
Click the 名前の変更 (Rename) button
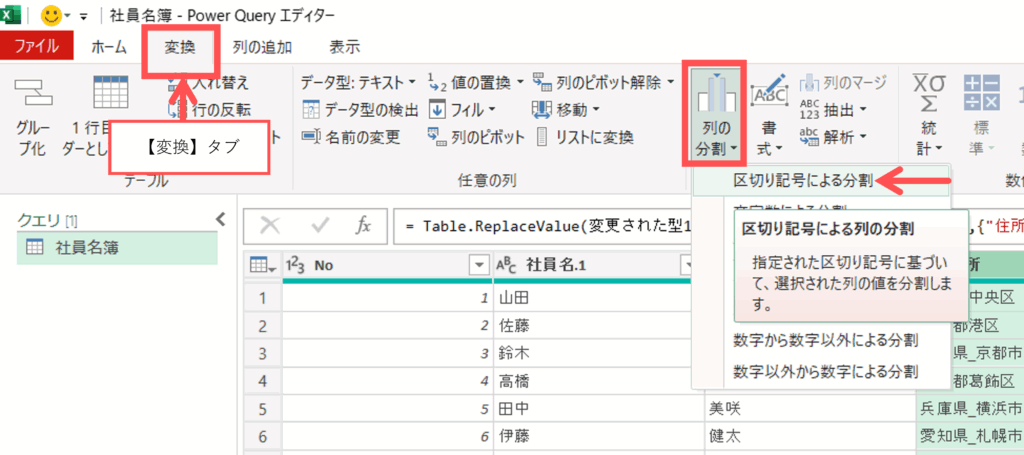click(352, 137)
